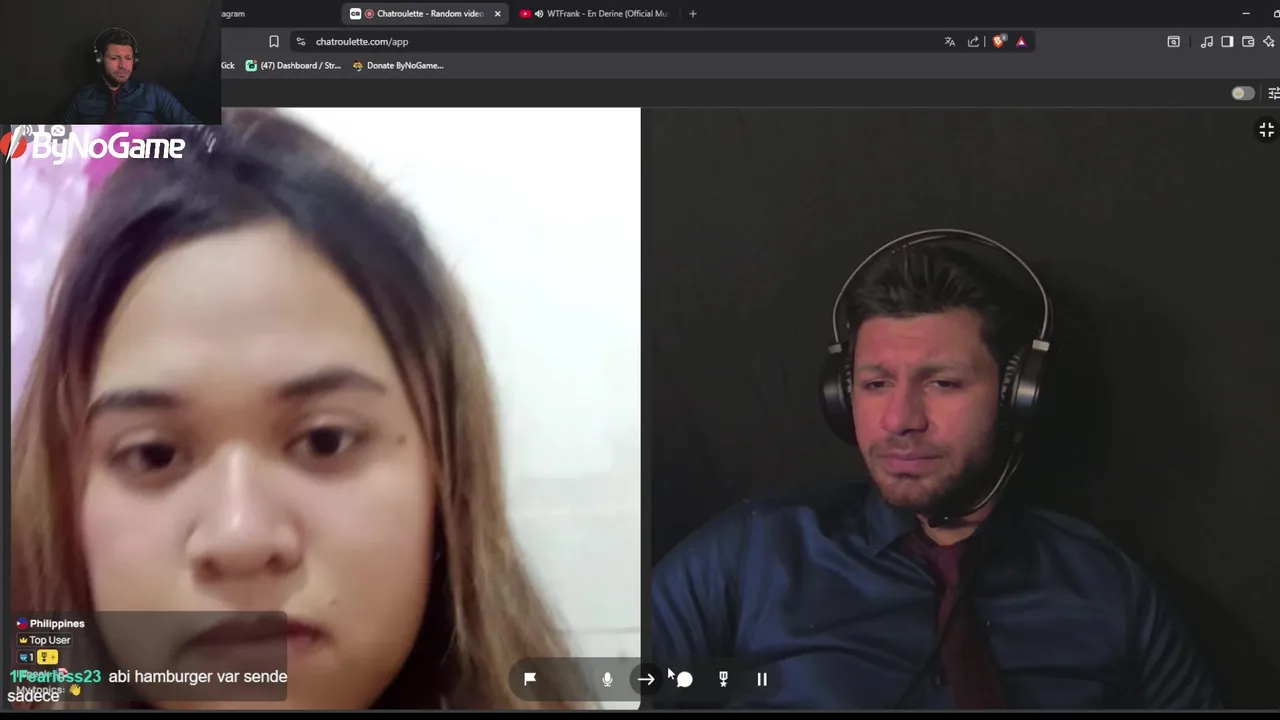1280x720 pixels.
Task: Toggle the switch near the settings sliders
Action: point(1242,93)
